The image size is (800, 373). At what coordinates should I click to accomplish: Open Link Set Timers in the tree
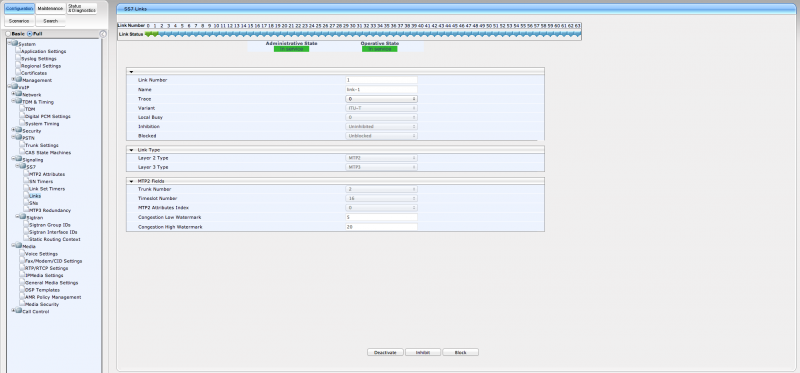pos(47,188)
